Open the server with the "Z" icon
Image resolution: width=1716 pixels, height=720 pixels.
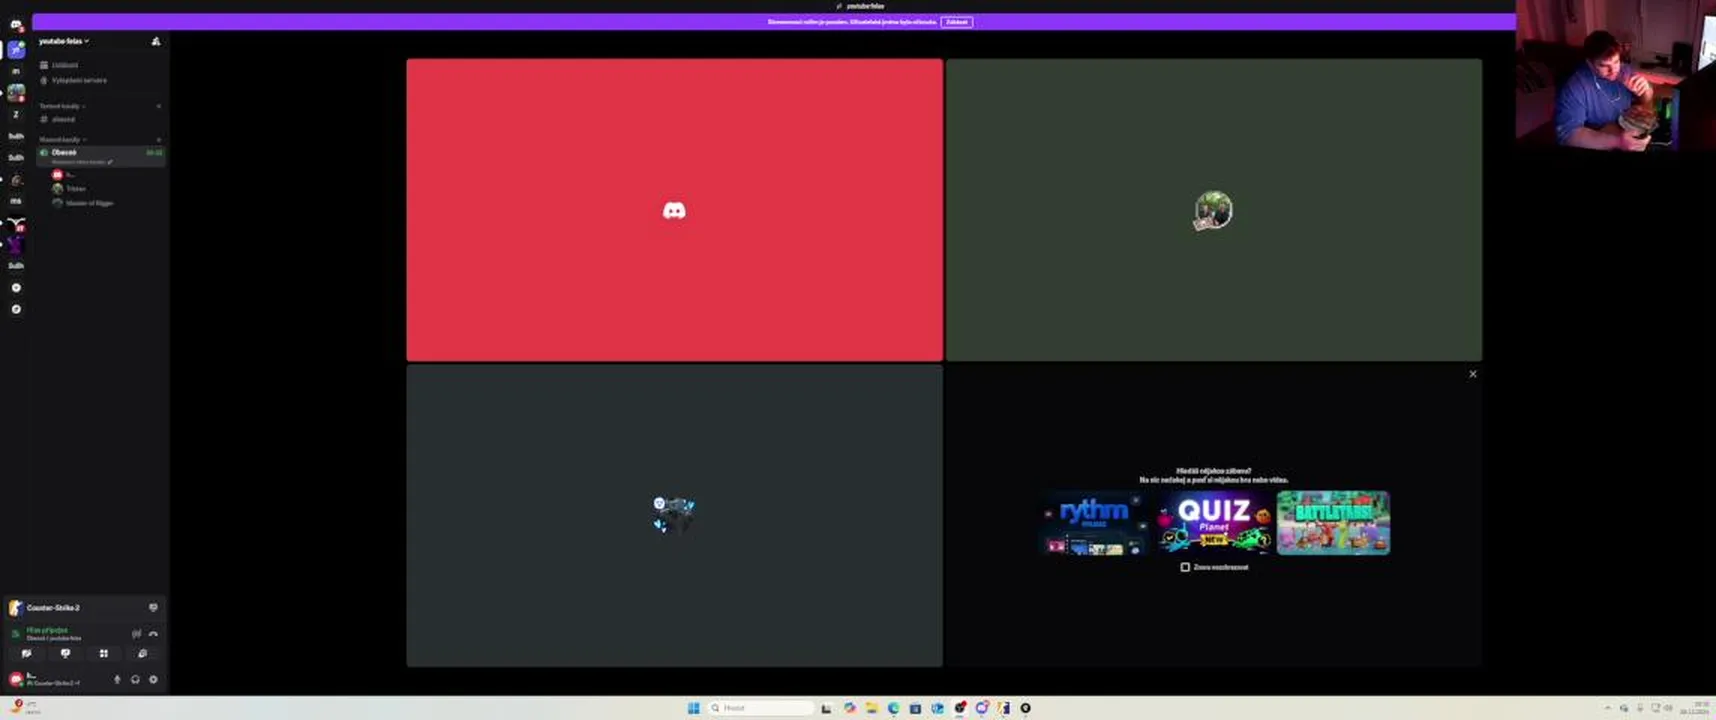(x=16, y=114)
